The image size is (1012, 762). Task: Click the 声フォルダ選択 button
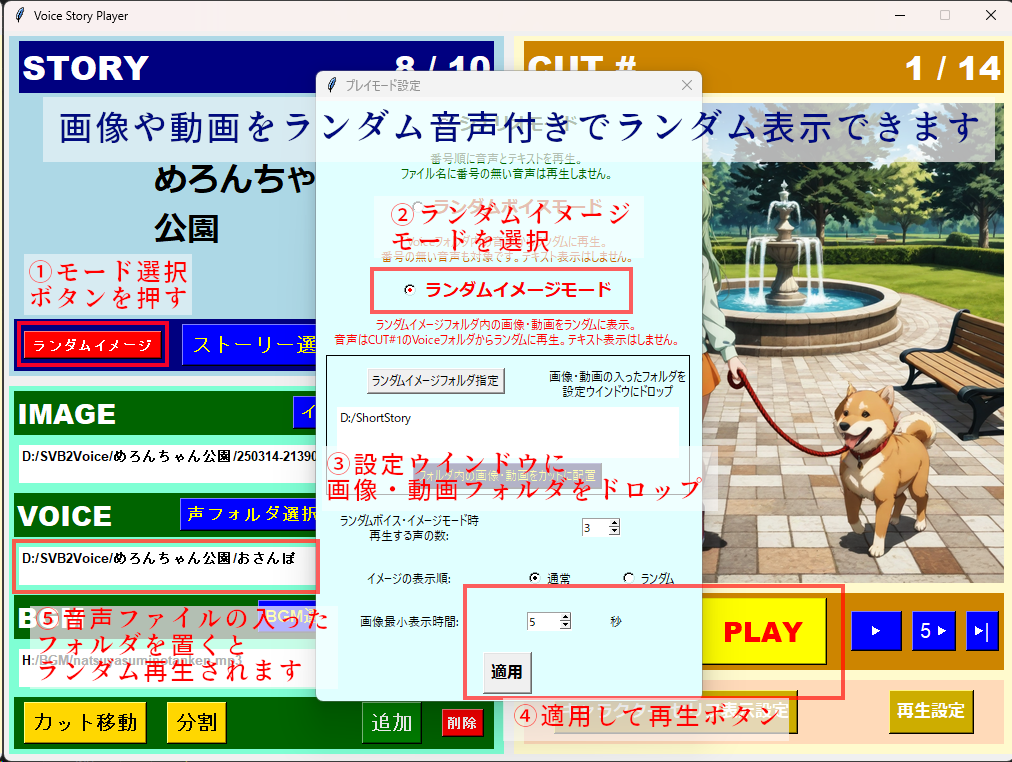(x=248, y=514)
